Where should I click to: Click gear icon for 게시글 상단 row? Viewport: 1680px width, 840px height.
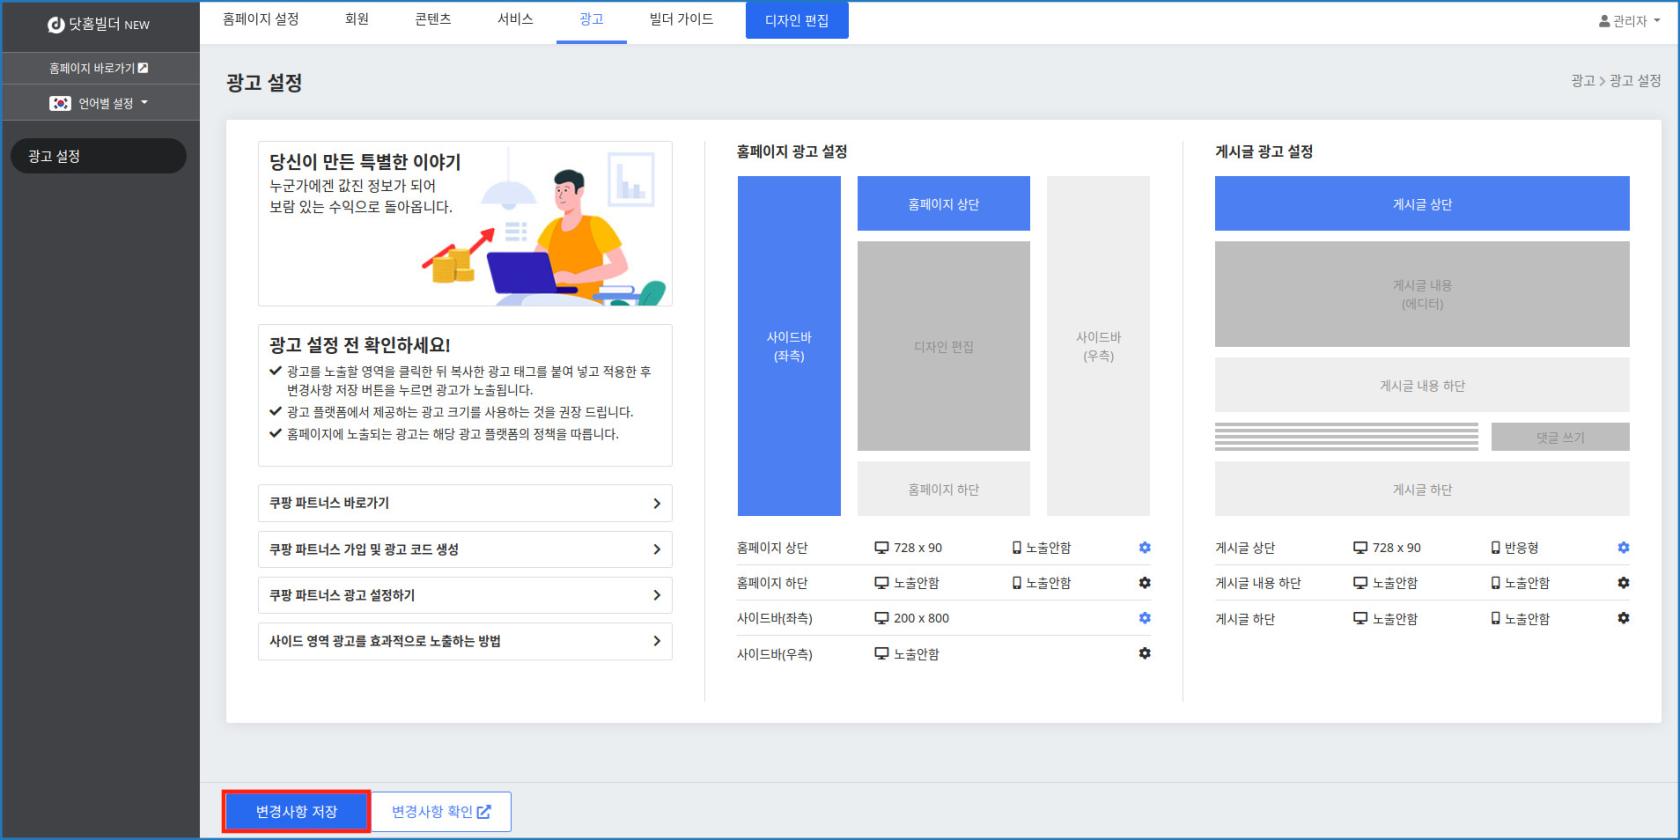point(1623,548)
